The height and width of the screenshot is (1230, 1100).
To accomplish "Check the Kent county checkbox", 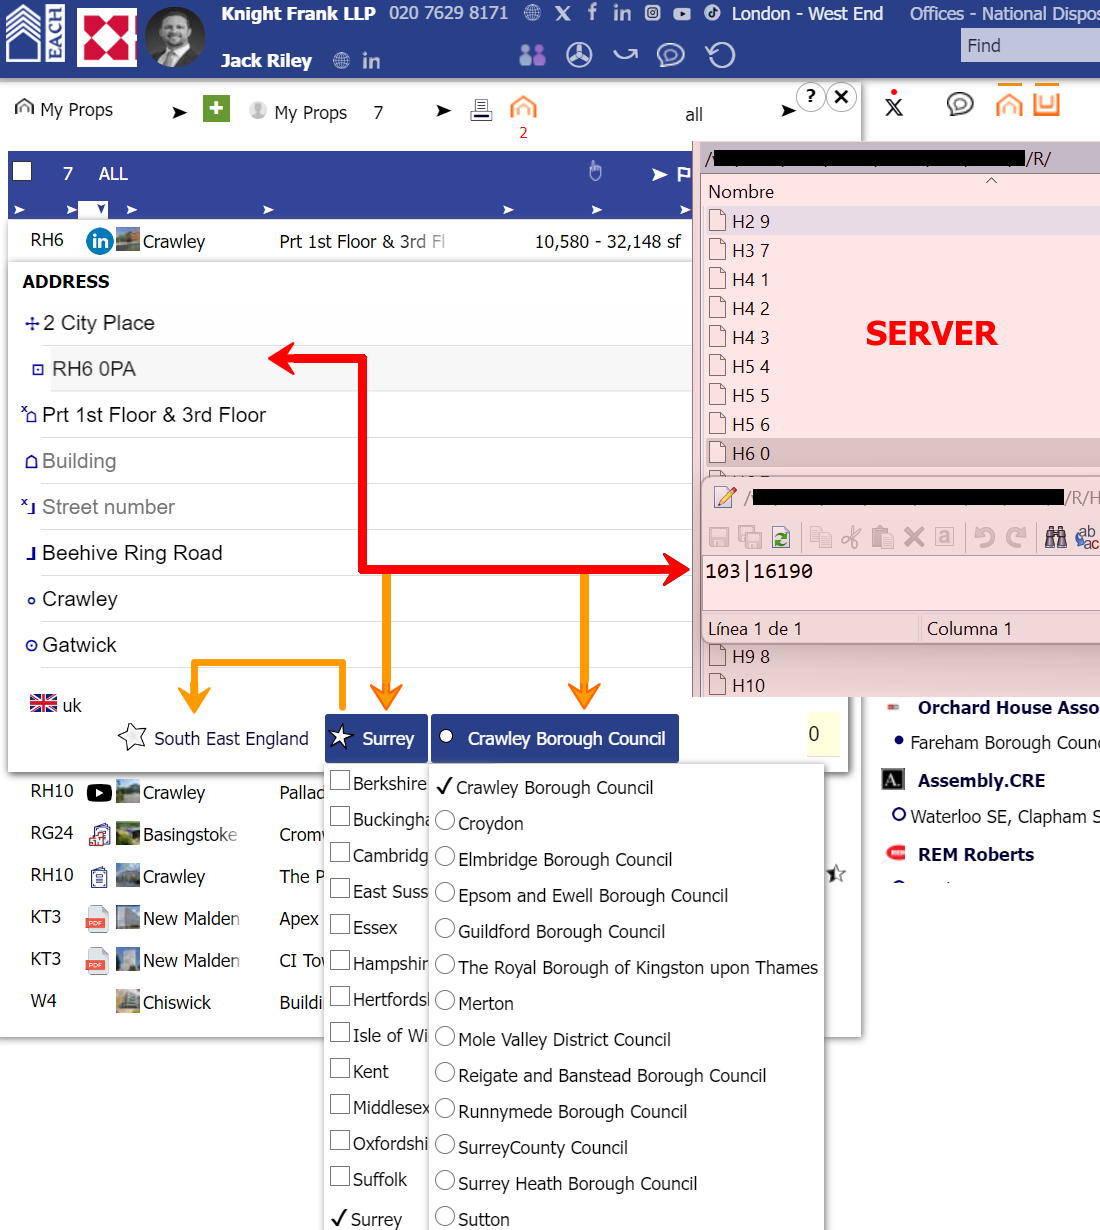I will tap(340, 1069).
